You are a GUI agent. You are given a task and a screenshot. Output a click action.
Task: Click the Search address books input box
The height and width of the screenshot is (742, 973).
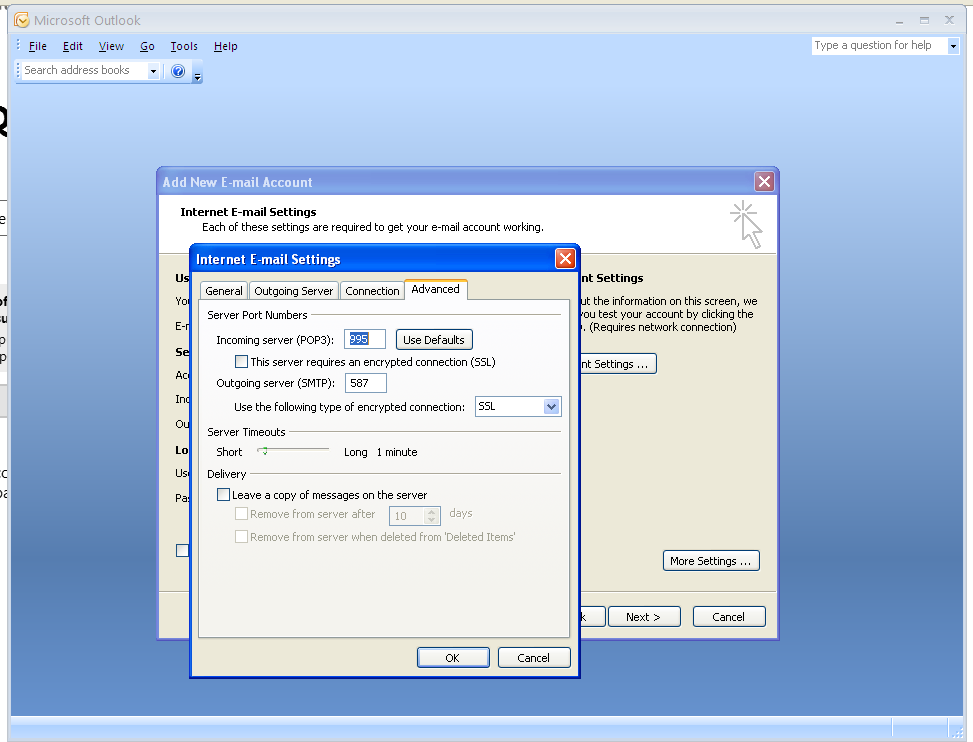[x=85, y=71]
